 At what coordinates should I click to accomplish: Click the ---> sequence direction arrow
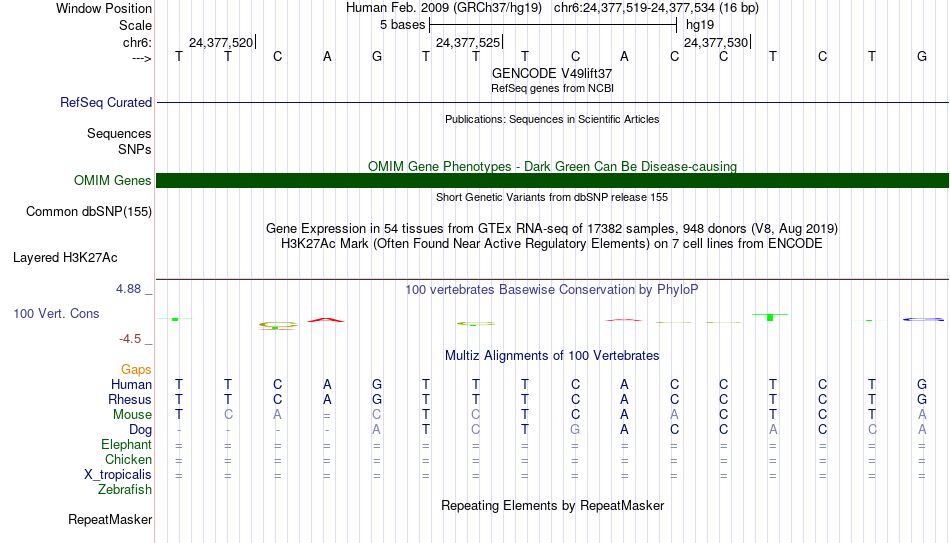tap(141, 58)
